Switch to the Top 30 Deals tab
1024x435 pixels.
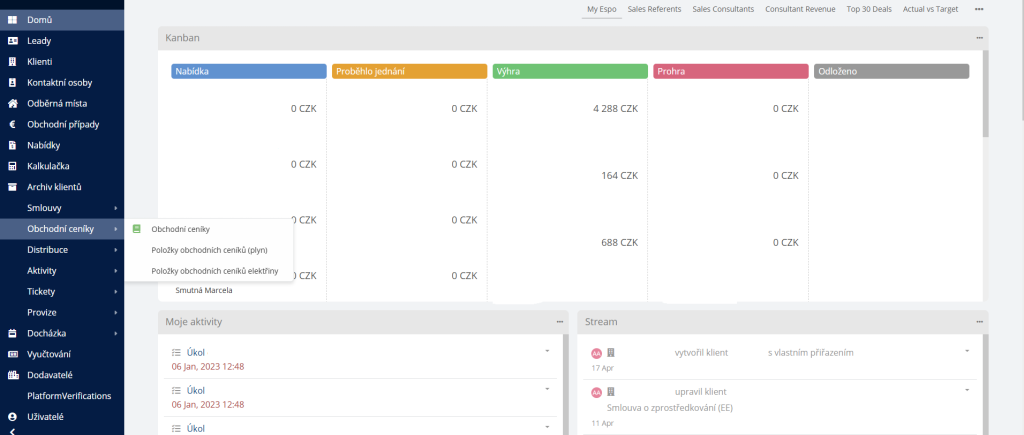point(868,9)
